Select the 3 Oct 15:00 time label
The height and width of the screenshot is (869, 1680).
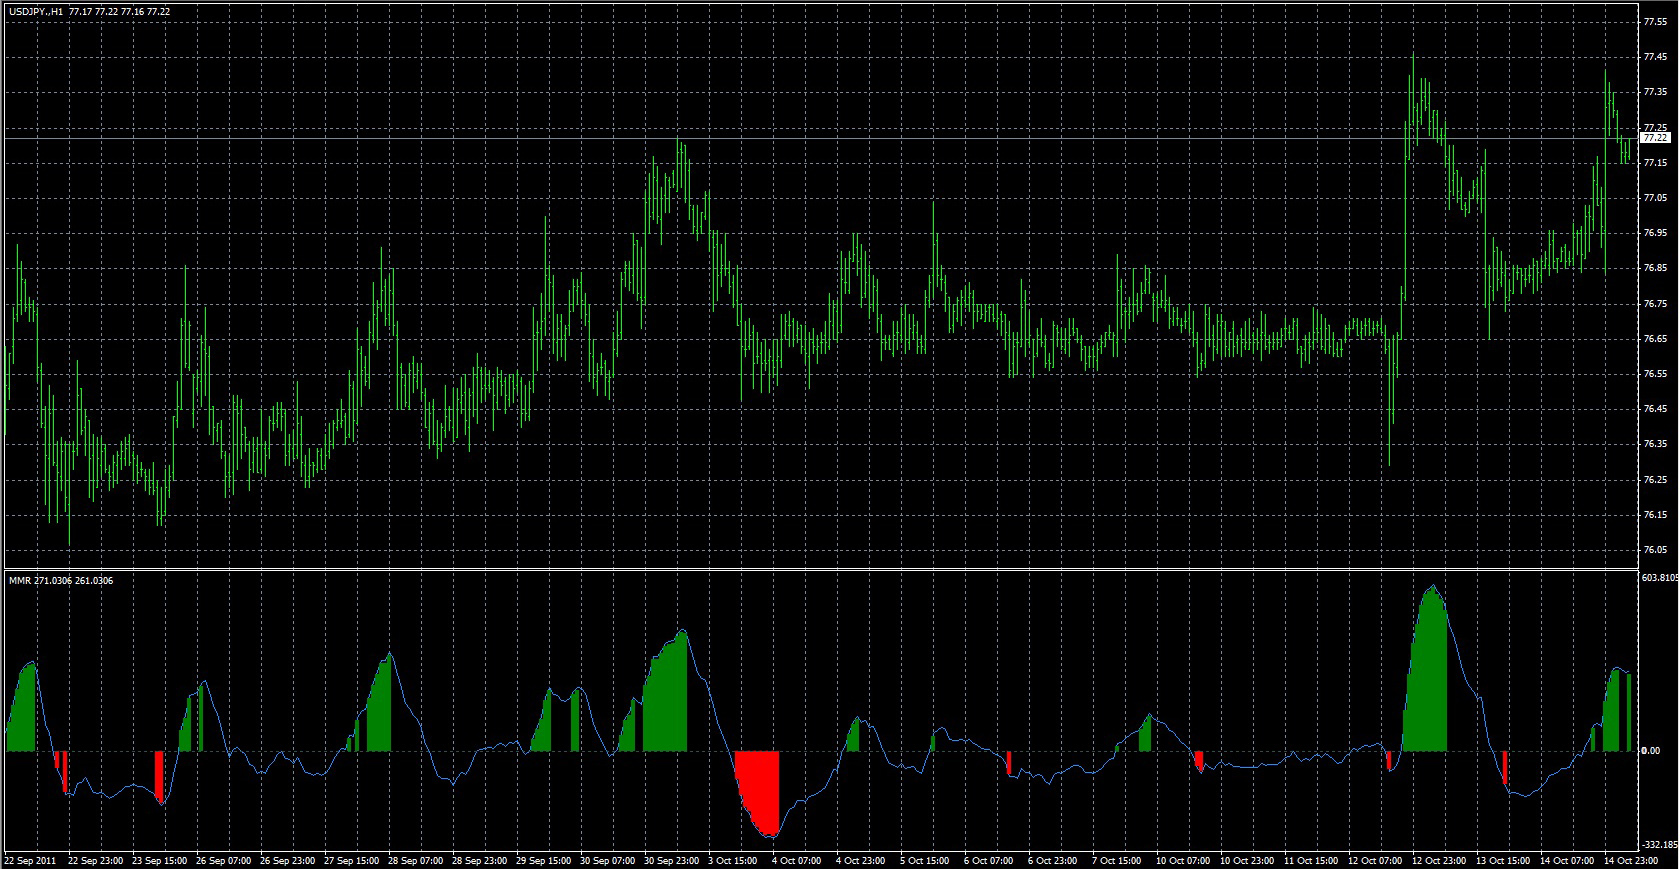click(x=734, y=860)
